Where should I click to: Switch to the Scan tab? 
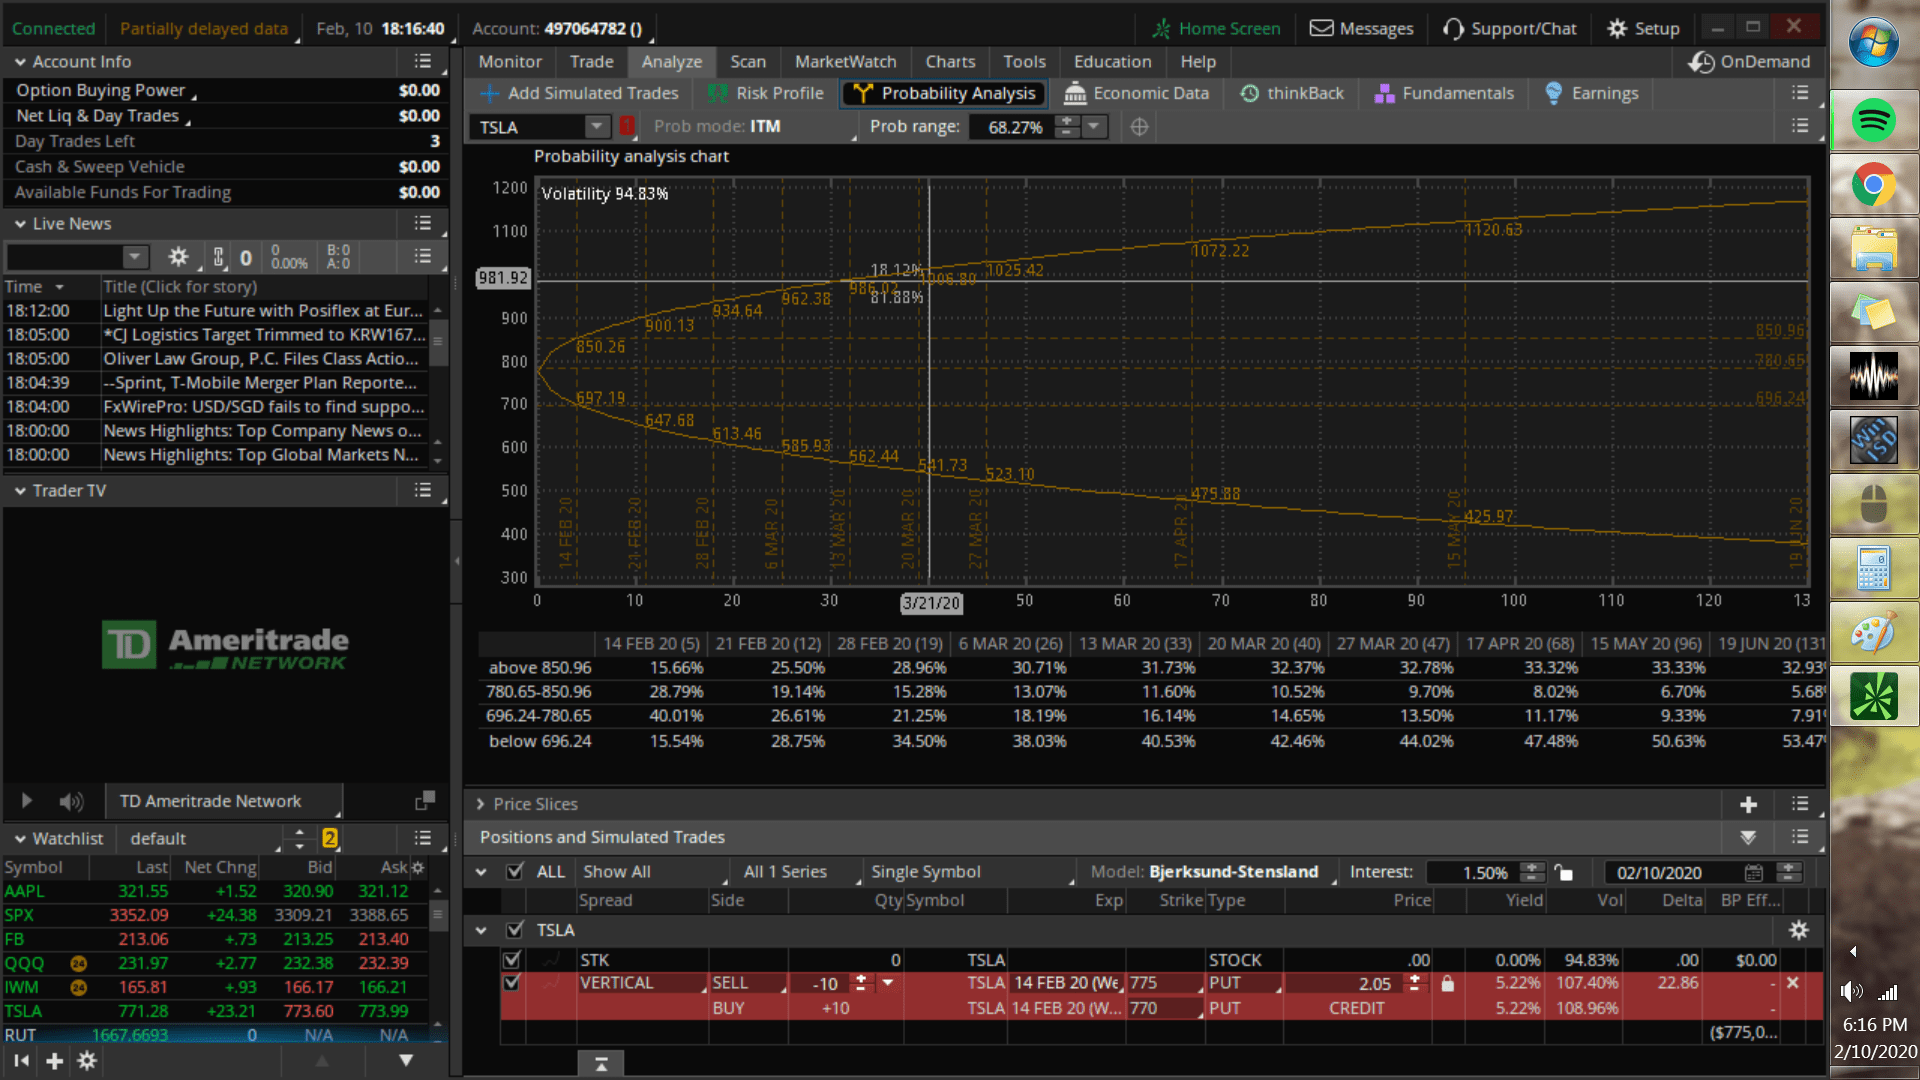[748, 62]
